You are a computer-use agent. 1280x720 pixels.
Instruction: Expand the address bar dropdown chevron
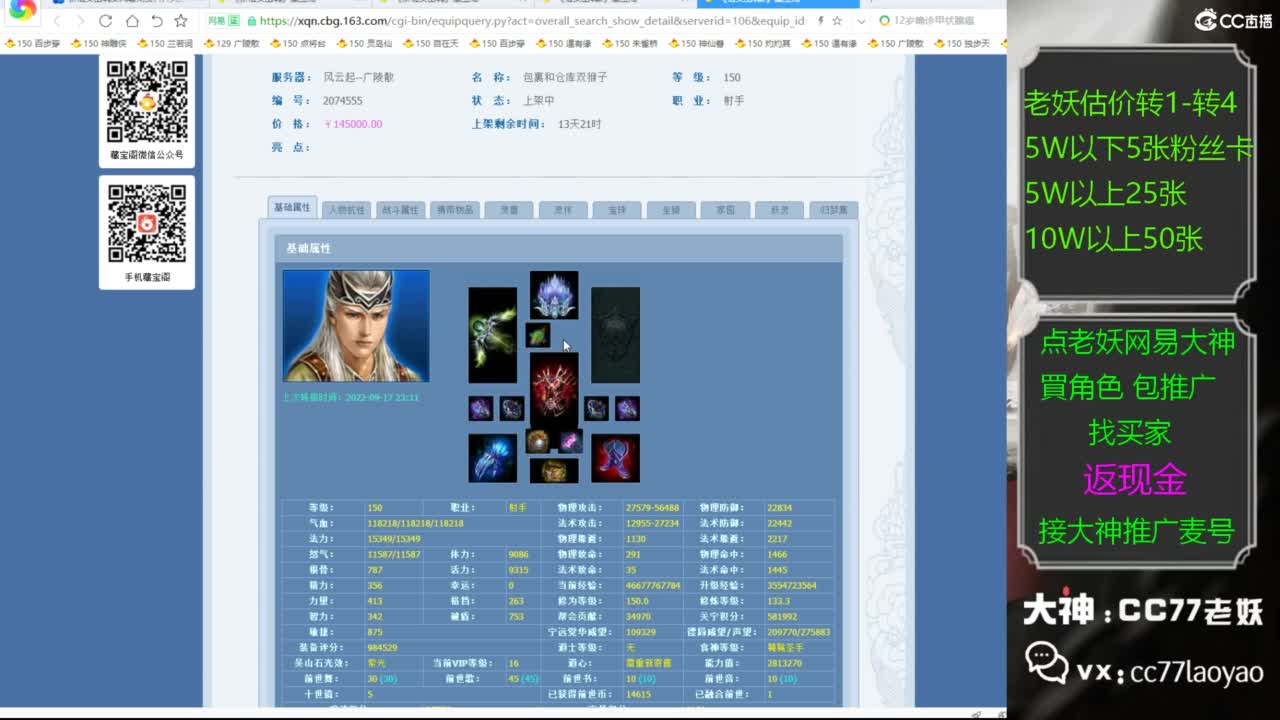point(861,21)
